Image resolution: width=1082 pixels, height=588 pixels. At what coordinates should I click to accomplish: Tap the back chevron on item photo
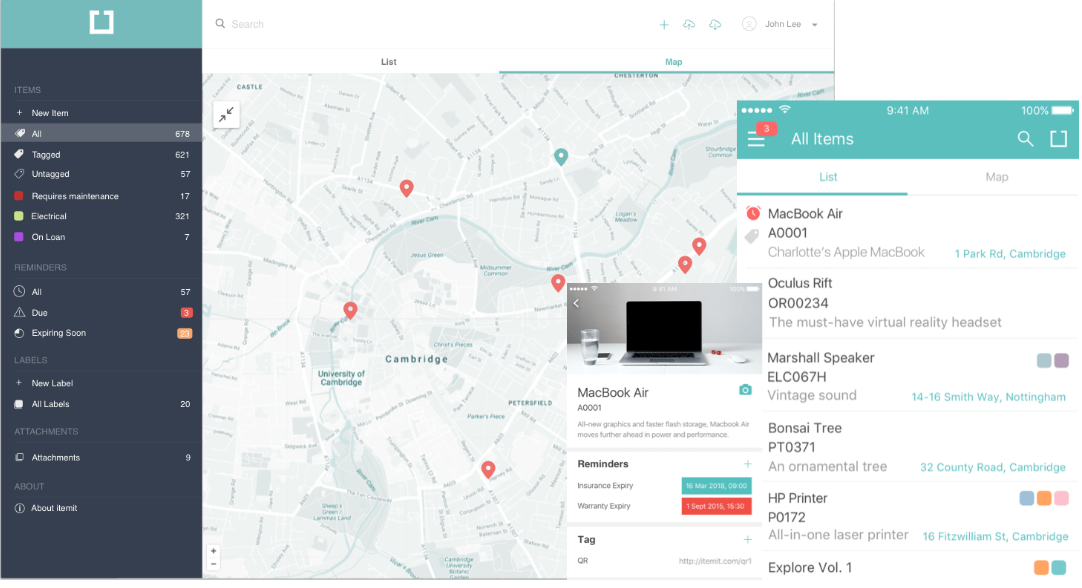click(x=576, y=303)
